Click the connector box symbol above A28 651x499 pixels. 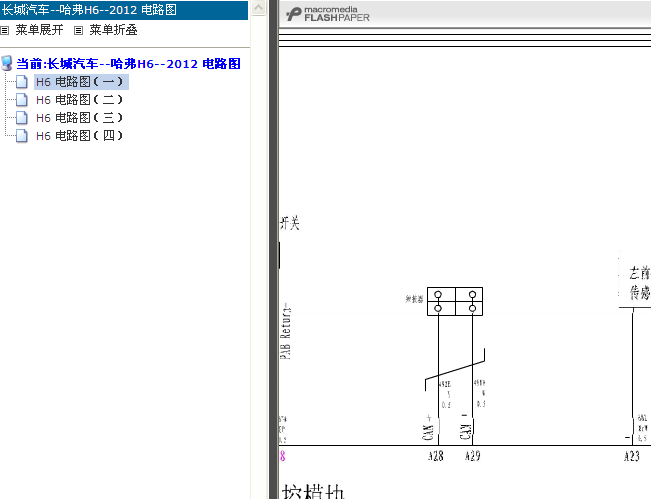[x=455, y=301]
